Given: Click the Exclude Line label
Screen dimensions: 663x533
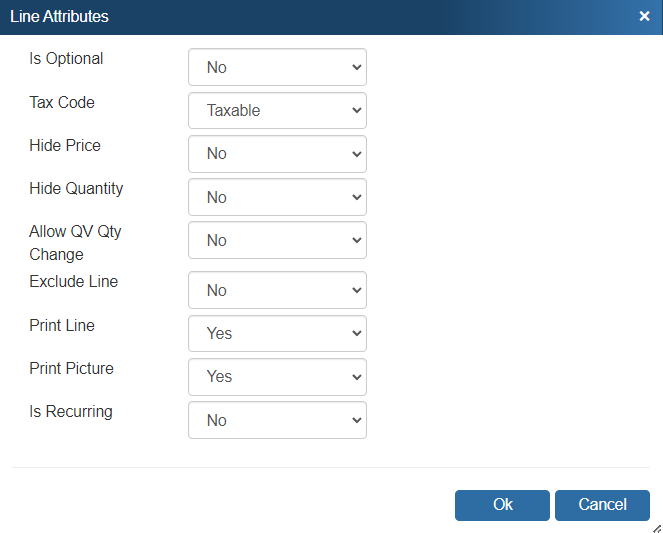Looking at the screenshot, I should point(73,281).
